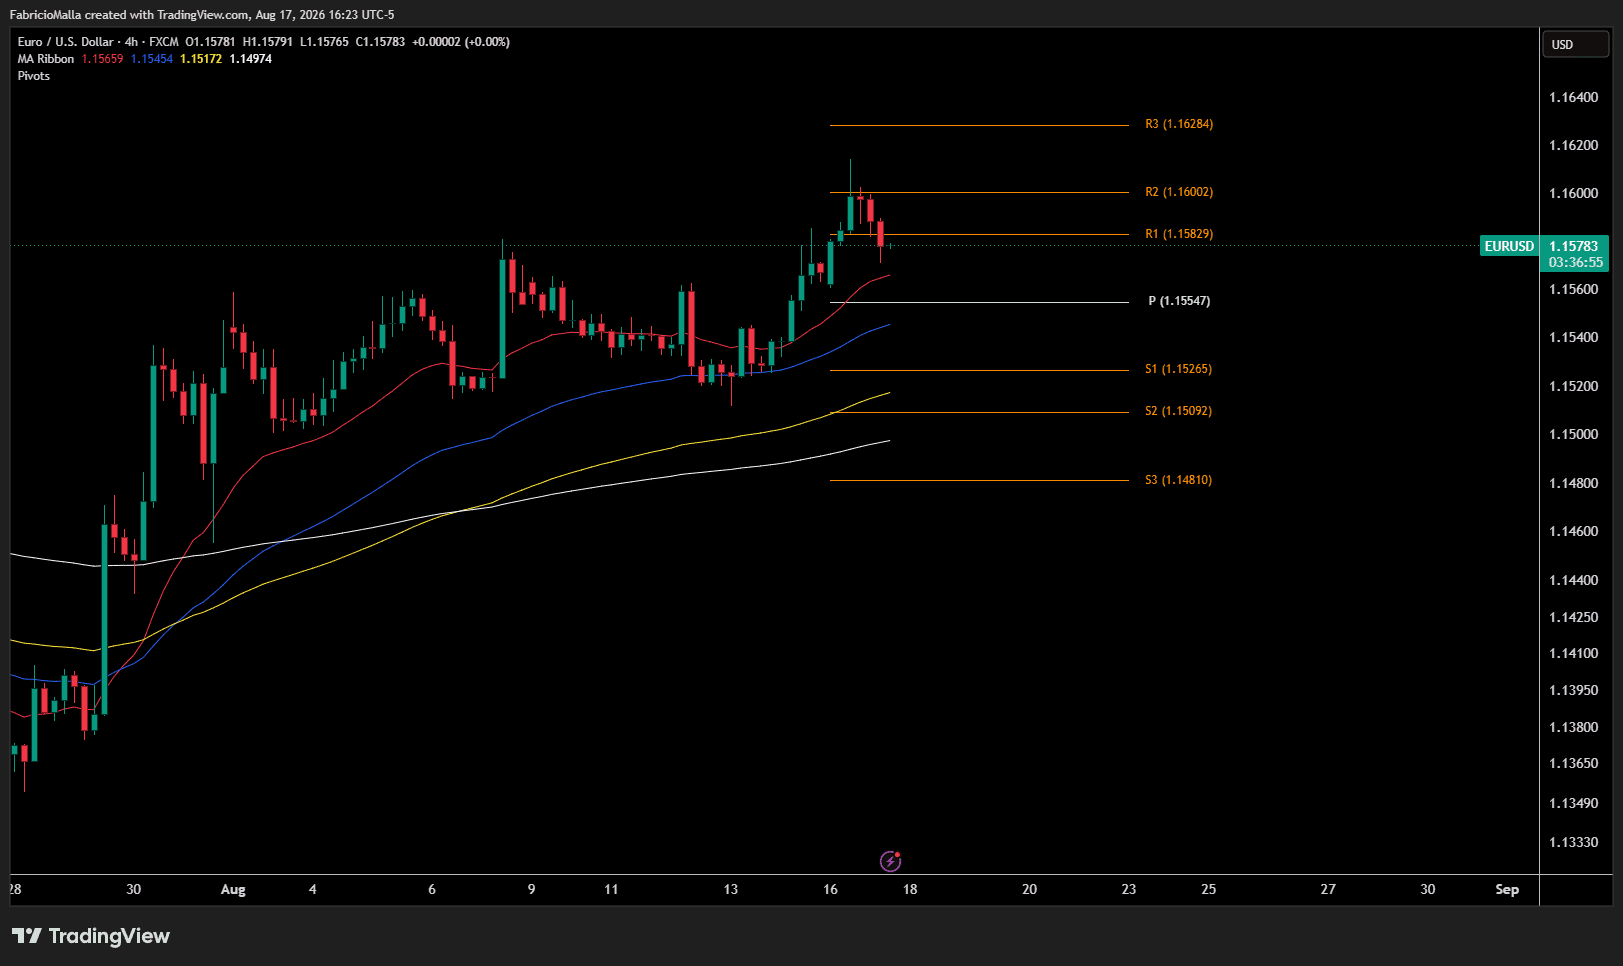Click the 1.15400 price axis label
Viewport: 1623px width, 966px height.
point(1574,337)
